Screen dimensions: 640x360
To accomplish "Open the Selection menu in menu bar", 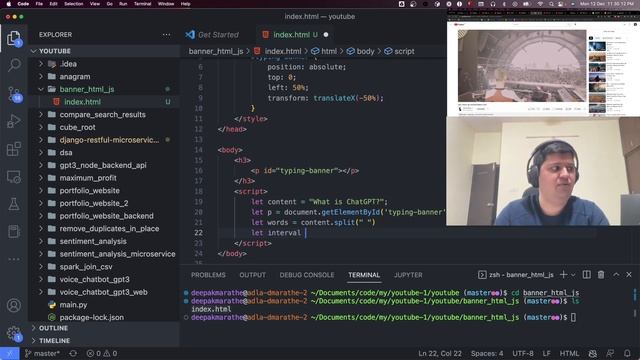I will pyautogui.click(x=73, y=4).
